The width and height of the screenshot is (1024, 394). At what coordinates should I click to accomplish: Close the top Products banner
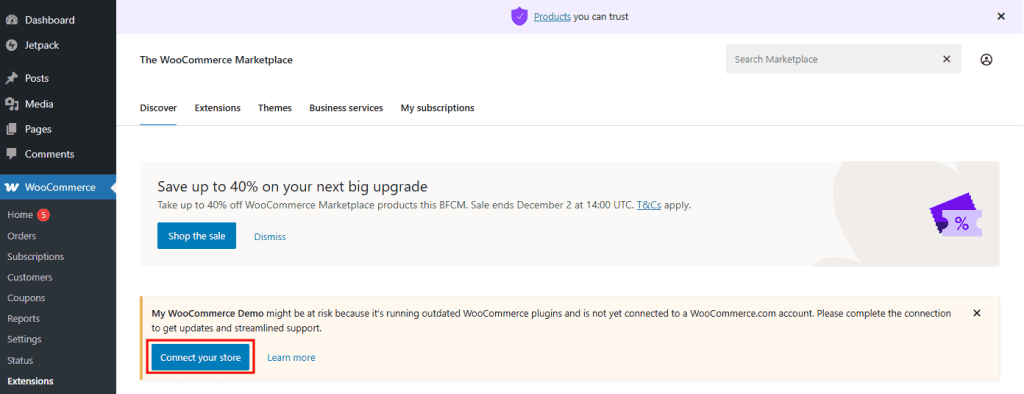tap(1001, 16)
